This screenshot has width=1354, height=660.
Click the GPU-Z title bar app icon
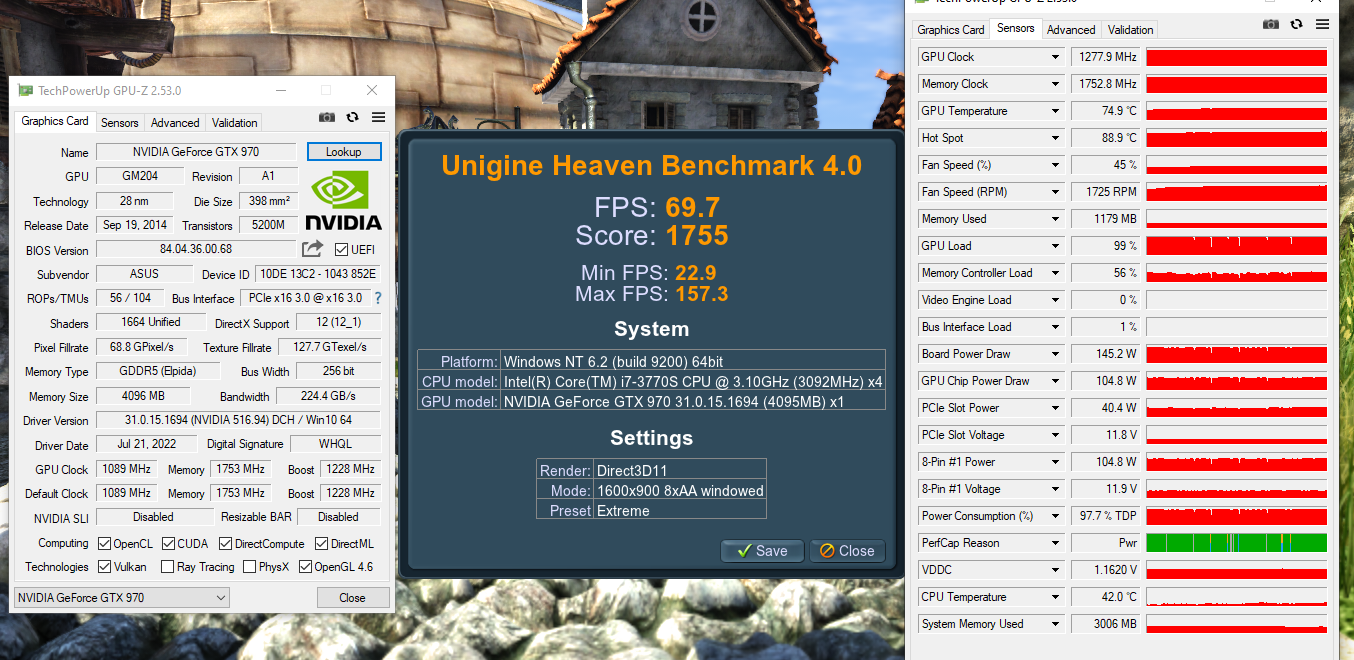click(26, 90)
